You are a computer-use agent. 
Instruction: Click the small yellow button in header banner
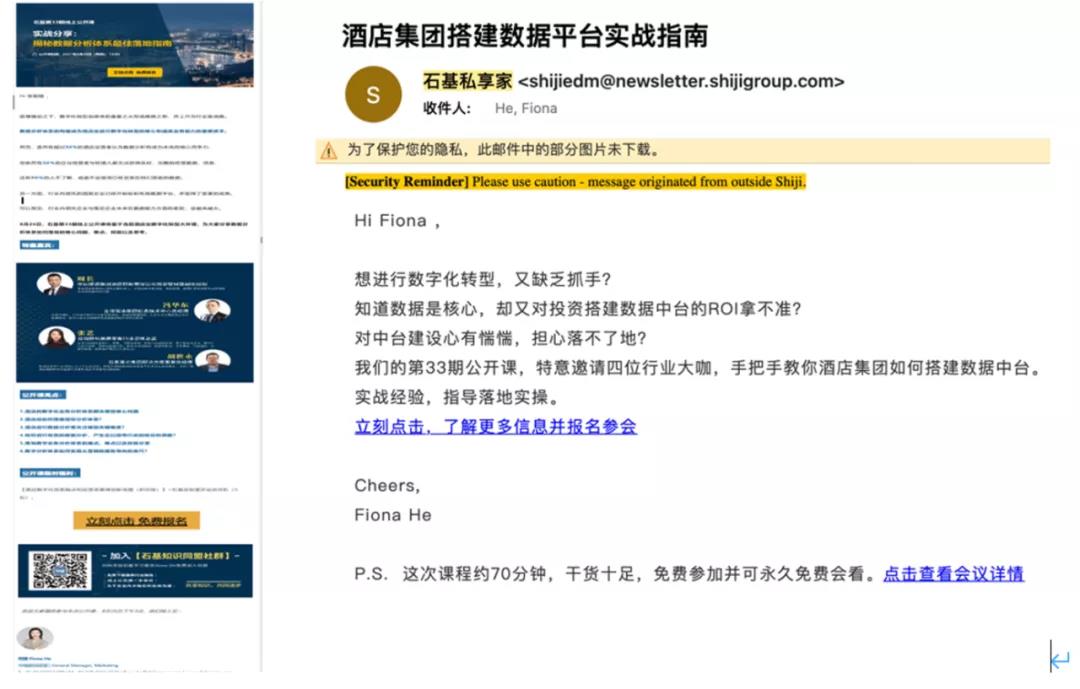tap(134, 72)
